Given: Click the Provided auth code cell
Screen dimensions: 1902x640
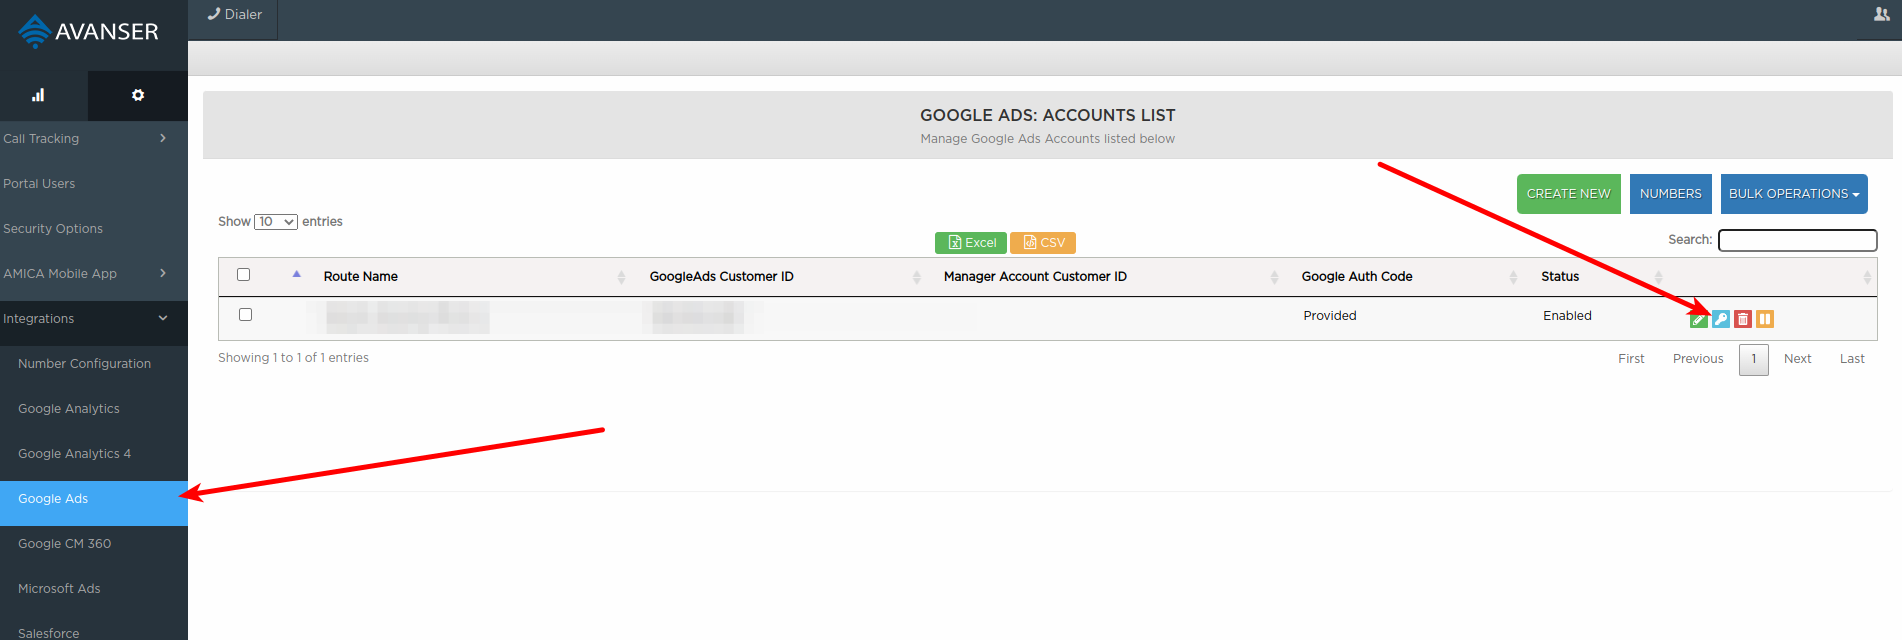Looking at the screenshot, I should point(1330,316).
